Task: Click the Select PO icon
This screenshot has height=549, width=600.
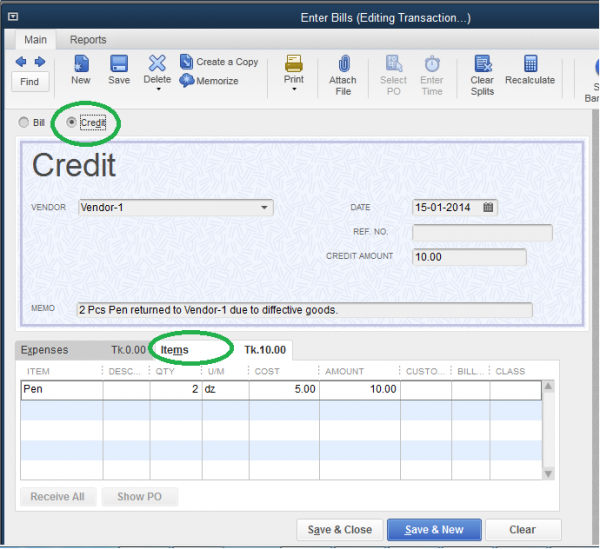Action: point(394,64)
